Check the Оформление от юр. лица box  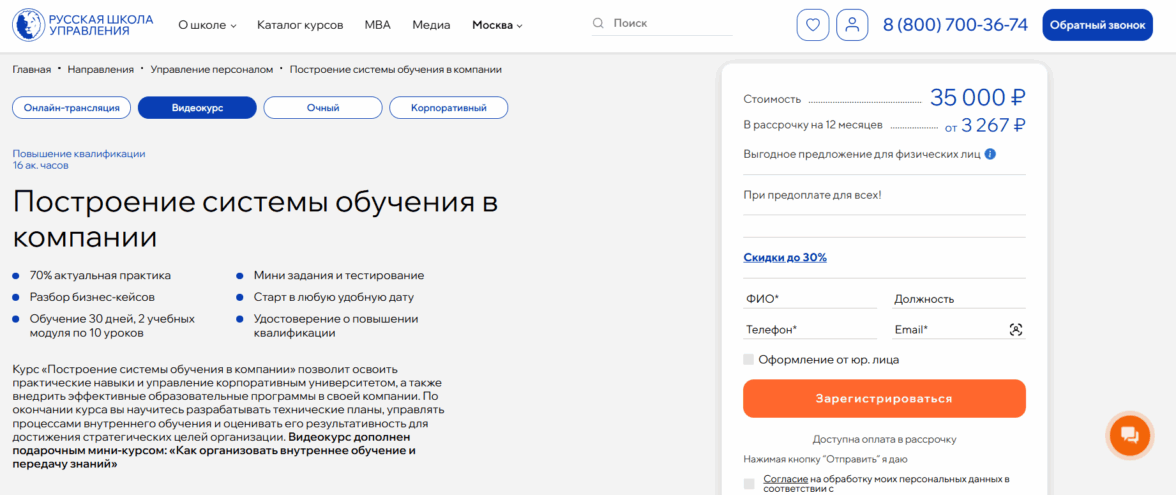748,359
